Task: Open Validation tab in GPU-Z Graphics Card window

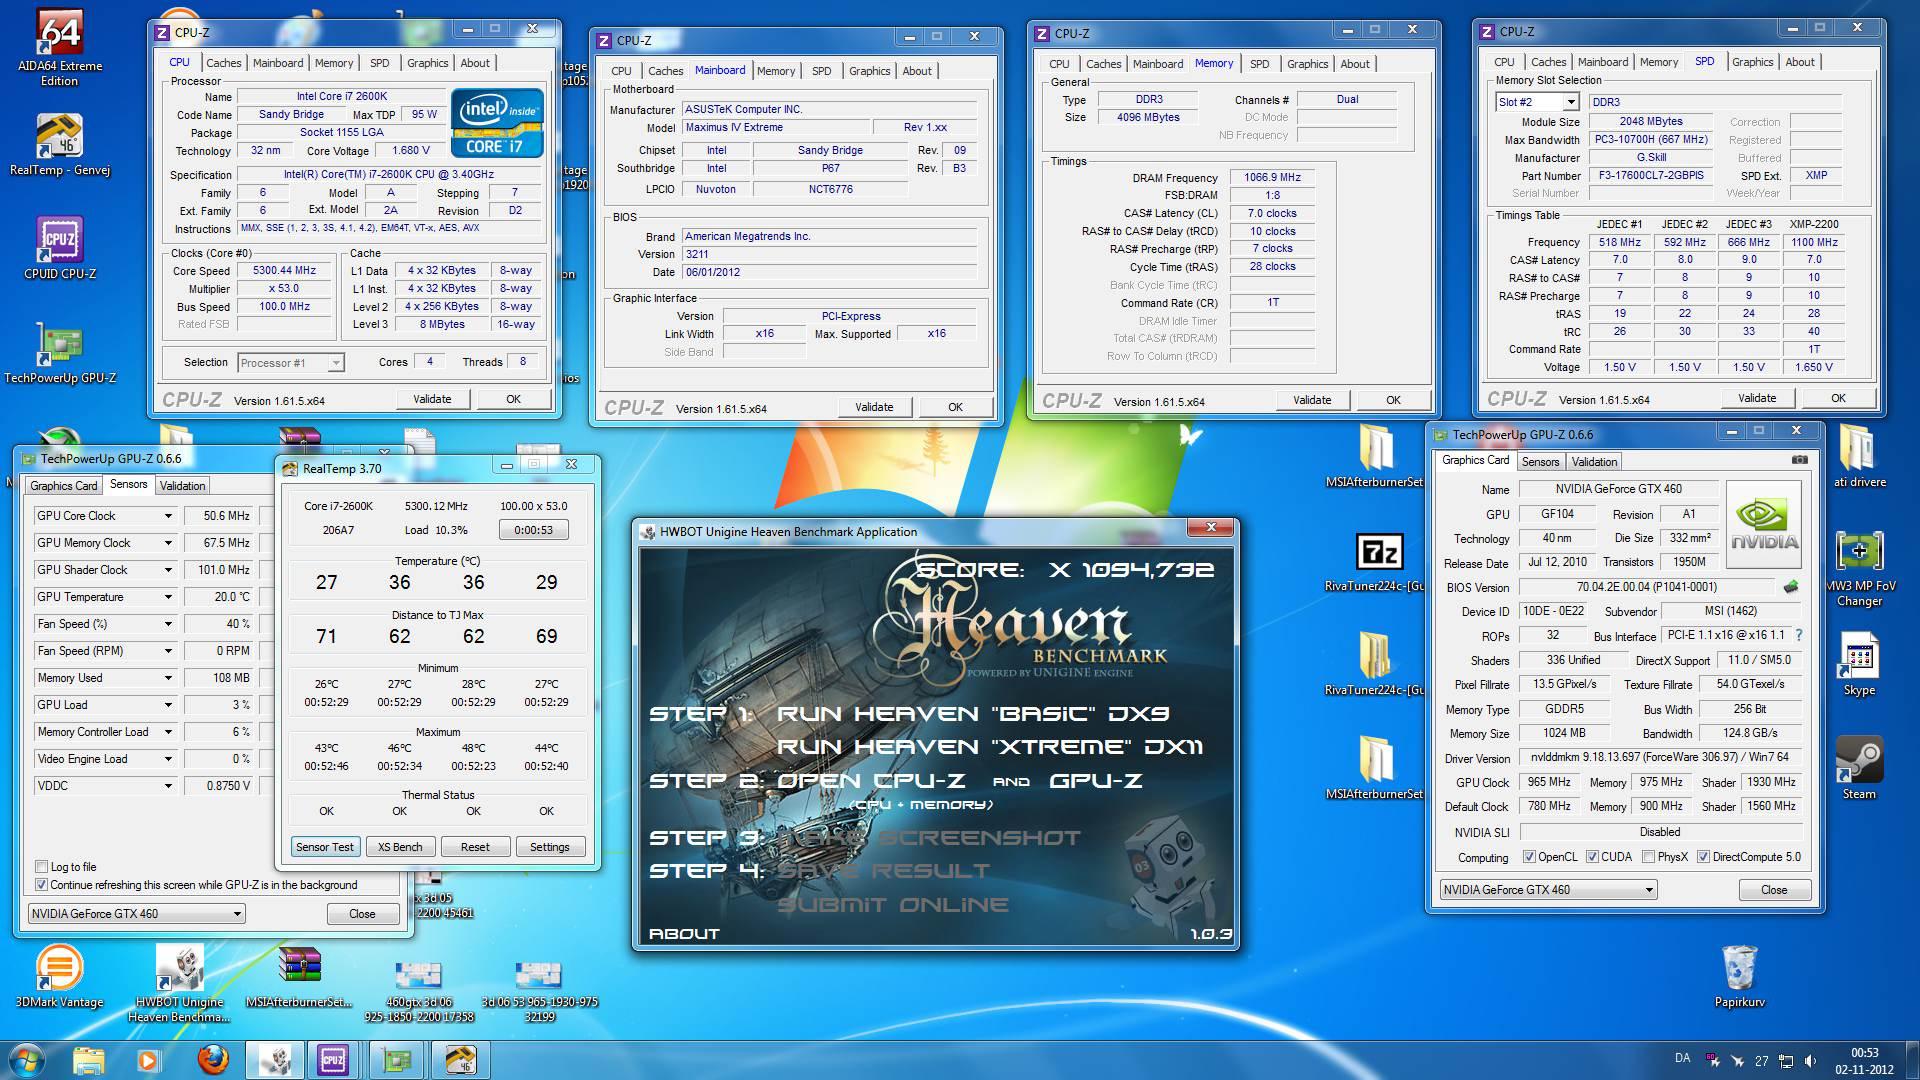Action: pyautogui.click(x=1594, y=462)
